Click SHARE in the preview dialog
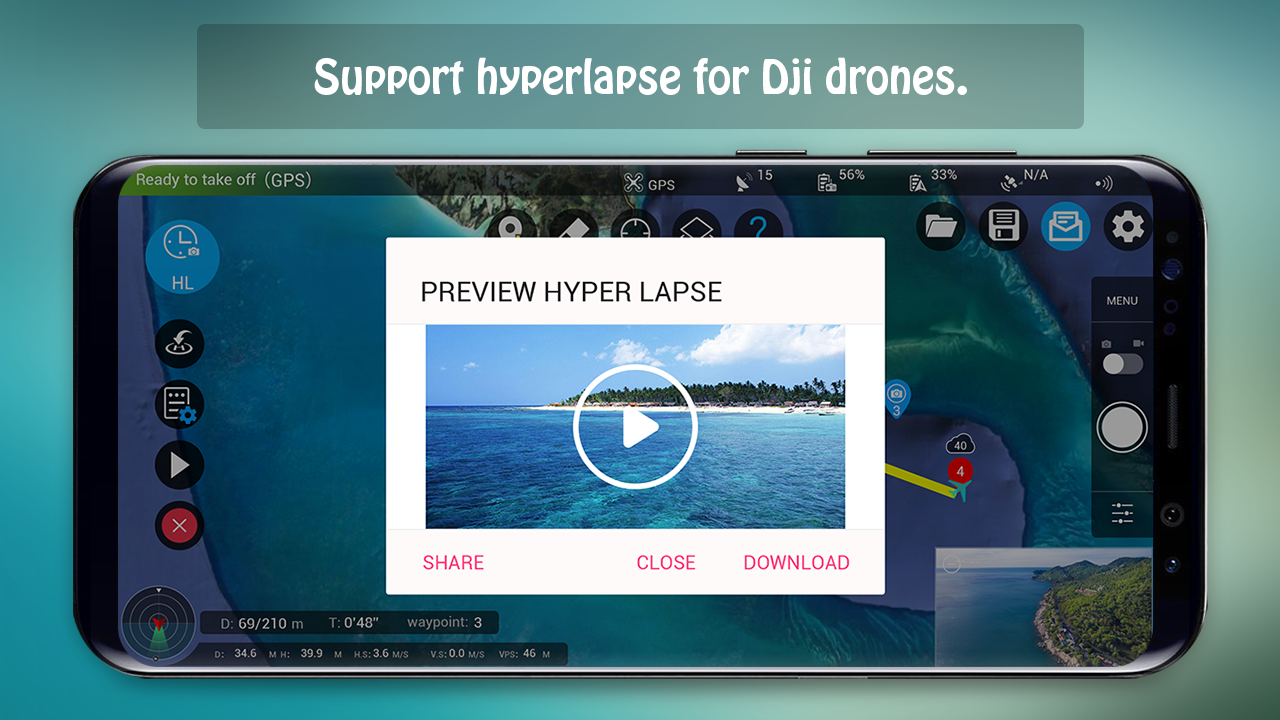Viewport: 1280px width, 720px height. tap(453, 563)
